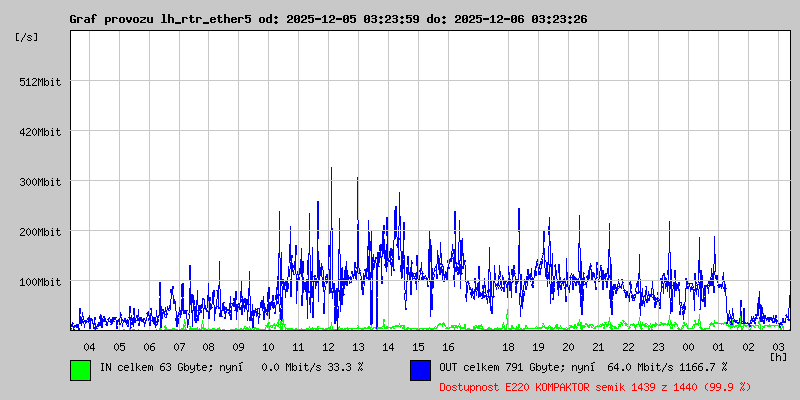Select the 18 hour marker on time axis
Viewport: 800px width, 400px height.
click(508, 346)
